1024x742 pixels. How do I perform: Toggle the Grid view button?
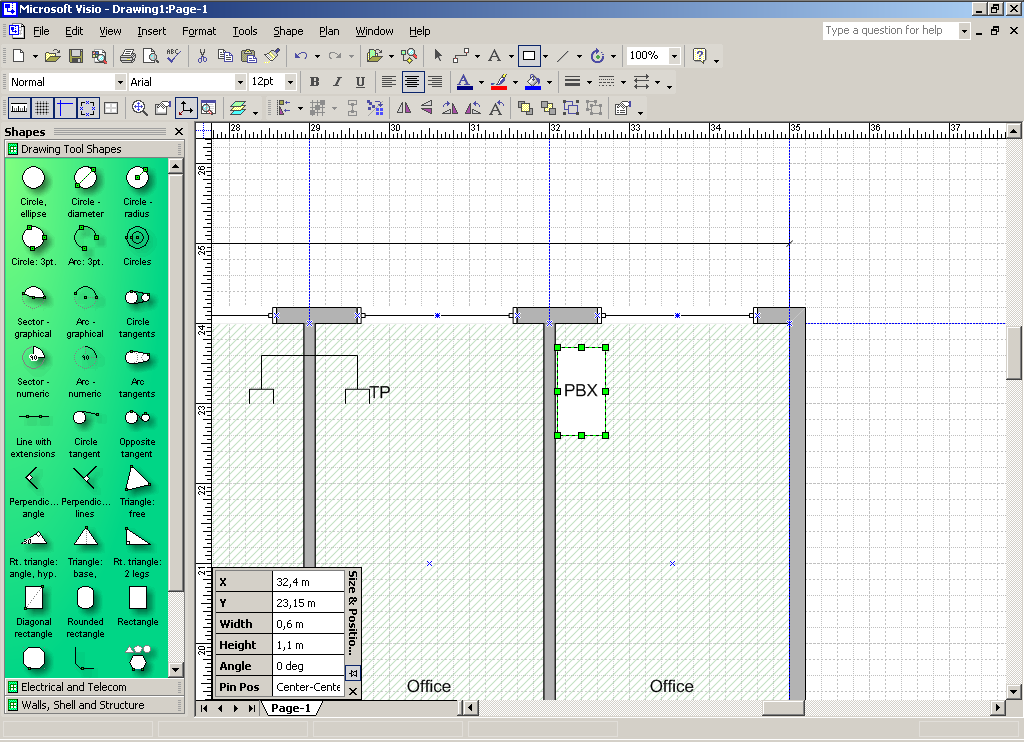click(42, 108)
